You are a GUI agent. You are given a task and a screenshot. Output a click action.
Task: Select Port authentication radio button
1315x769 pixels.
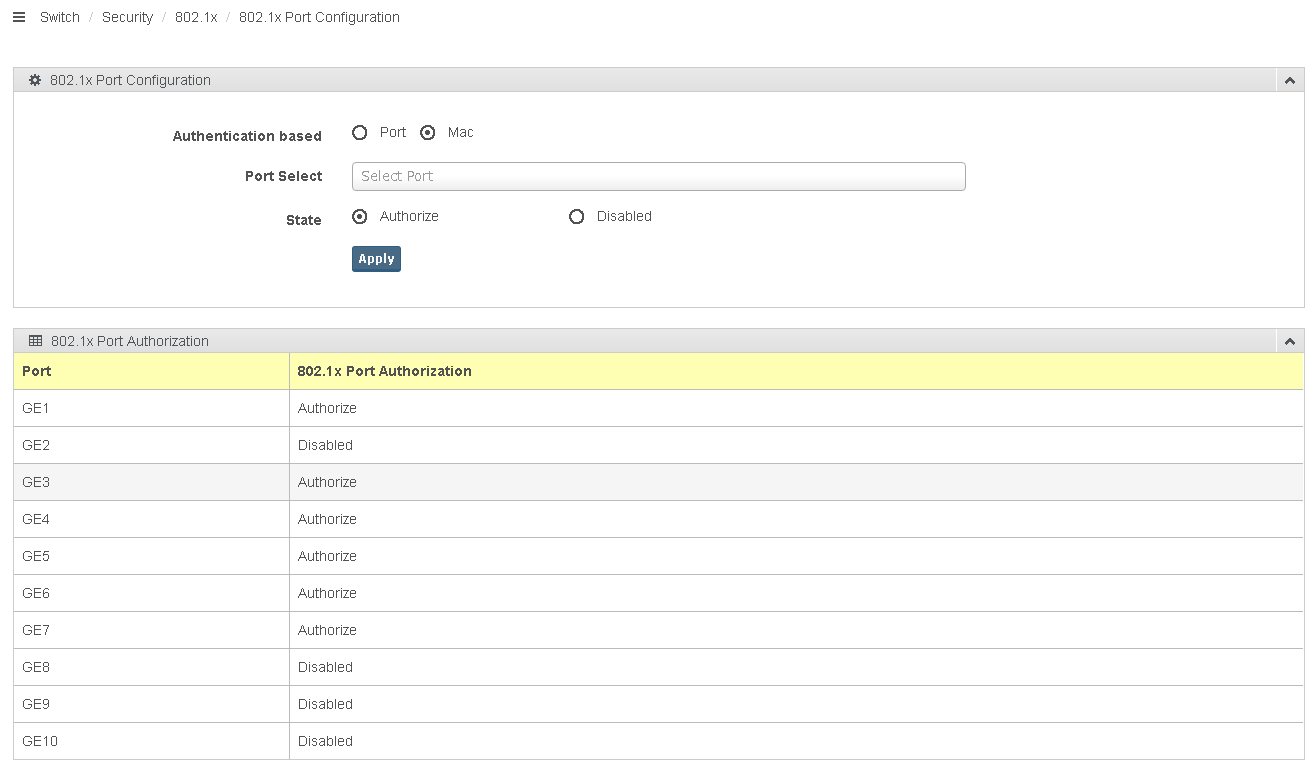(360, 132)
